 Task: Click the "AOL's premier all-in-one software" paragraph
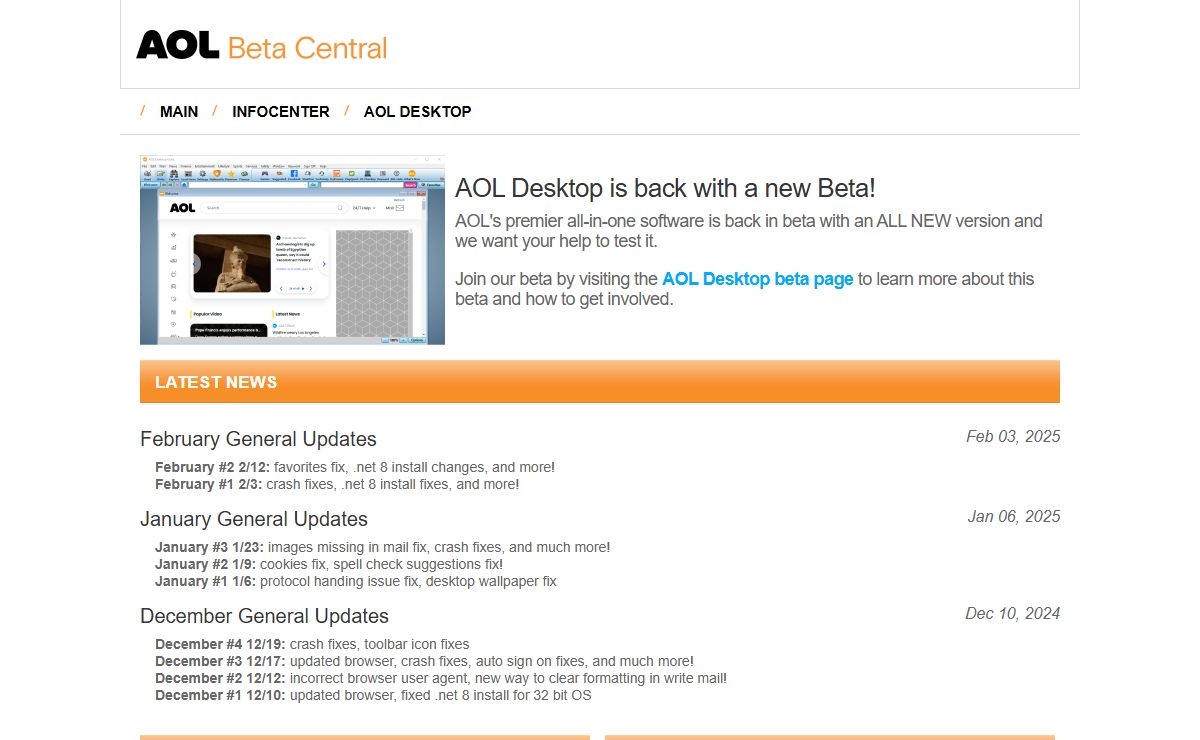click(749, 231)
